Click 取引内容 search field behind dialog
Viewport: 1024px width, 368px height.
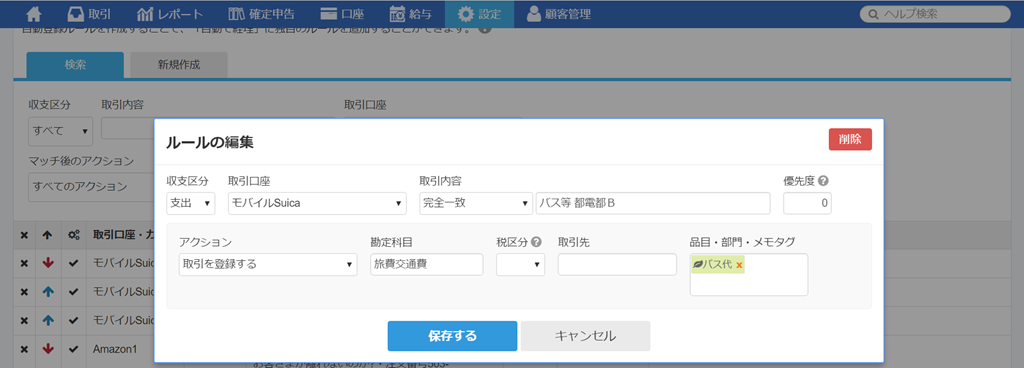tap(127, 129)
